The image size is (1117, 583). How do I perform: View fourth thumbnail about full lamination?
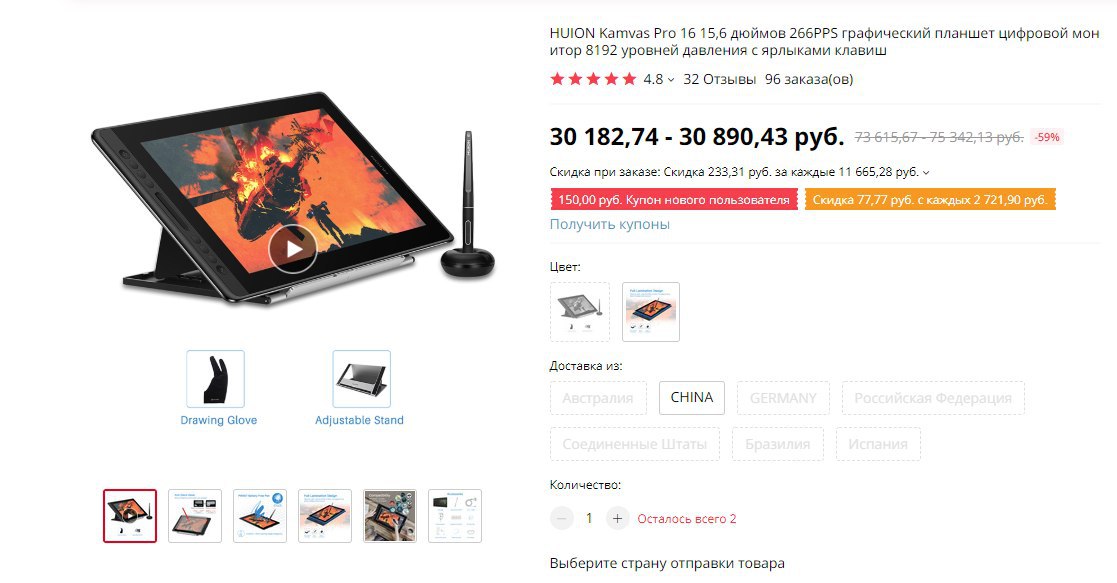click(325, 516)
